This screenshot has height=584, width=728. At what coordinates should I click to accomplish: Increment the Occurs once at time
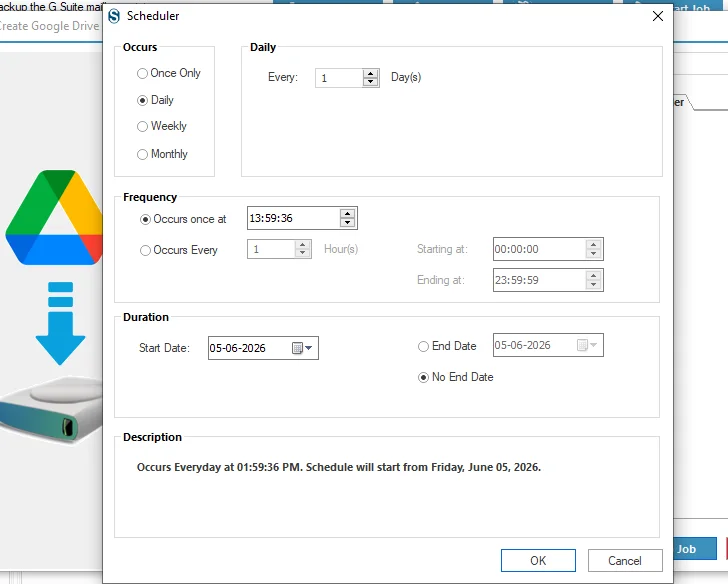tap(347, 214)
